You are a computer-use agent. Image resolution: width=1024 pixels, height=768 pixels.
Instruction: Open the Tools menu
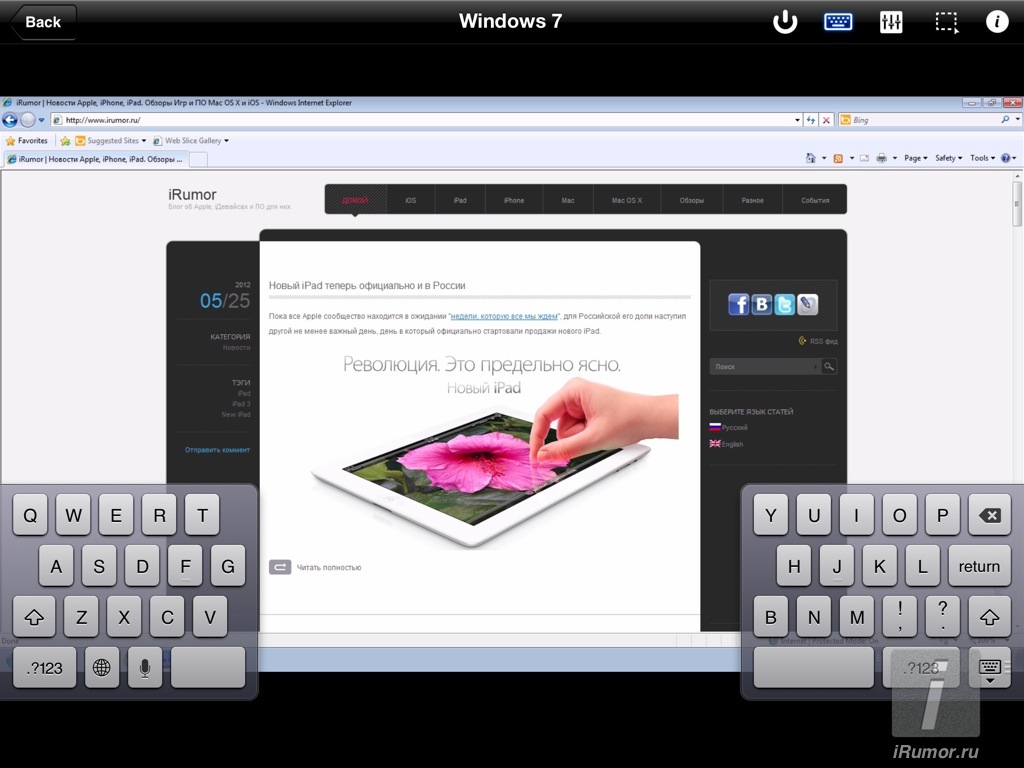coord(982,158)
